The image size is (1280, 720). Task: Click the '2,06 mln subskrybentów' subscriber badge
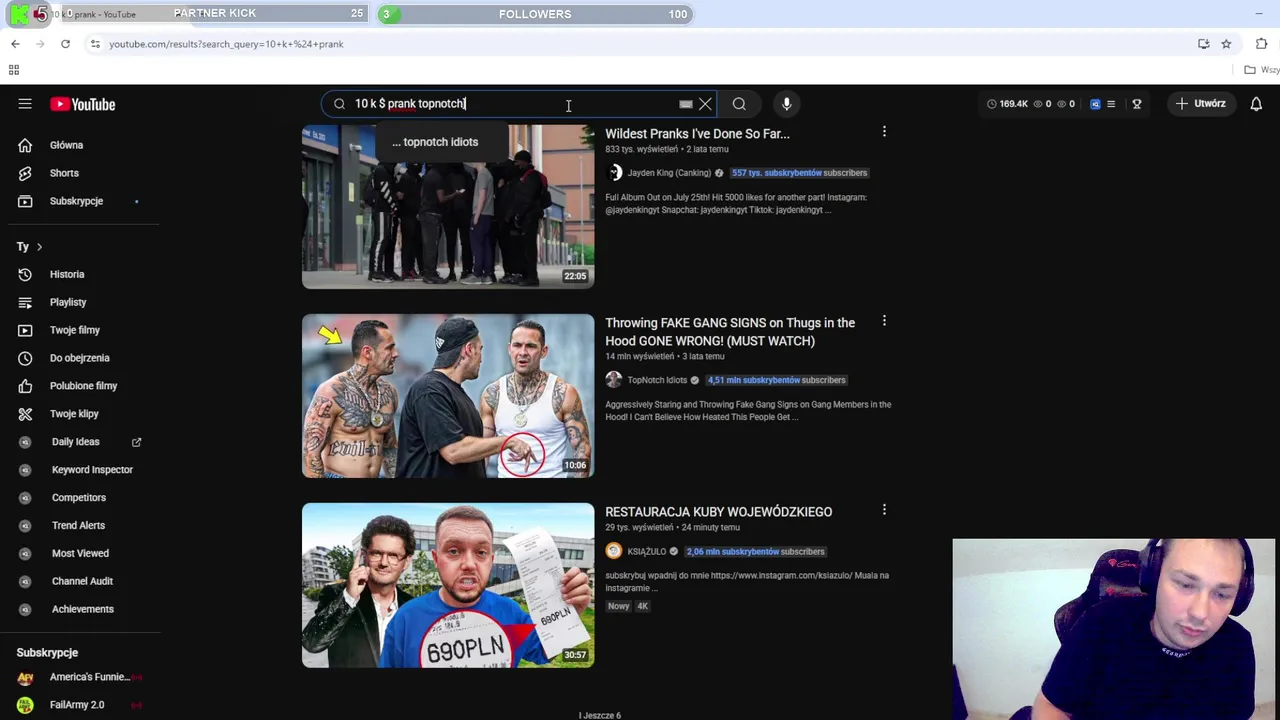[755, 552]
